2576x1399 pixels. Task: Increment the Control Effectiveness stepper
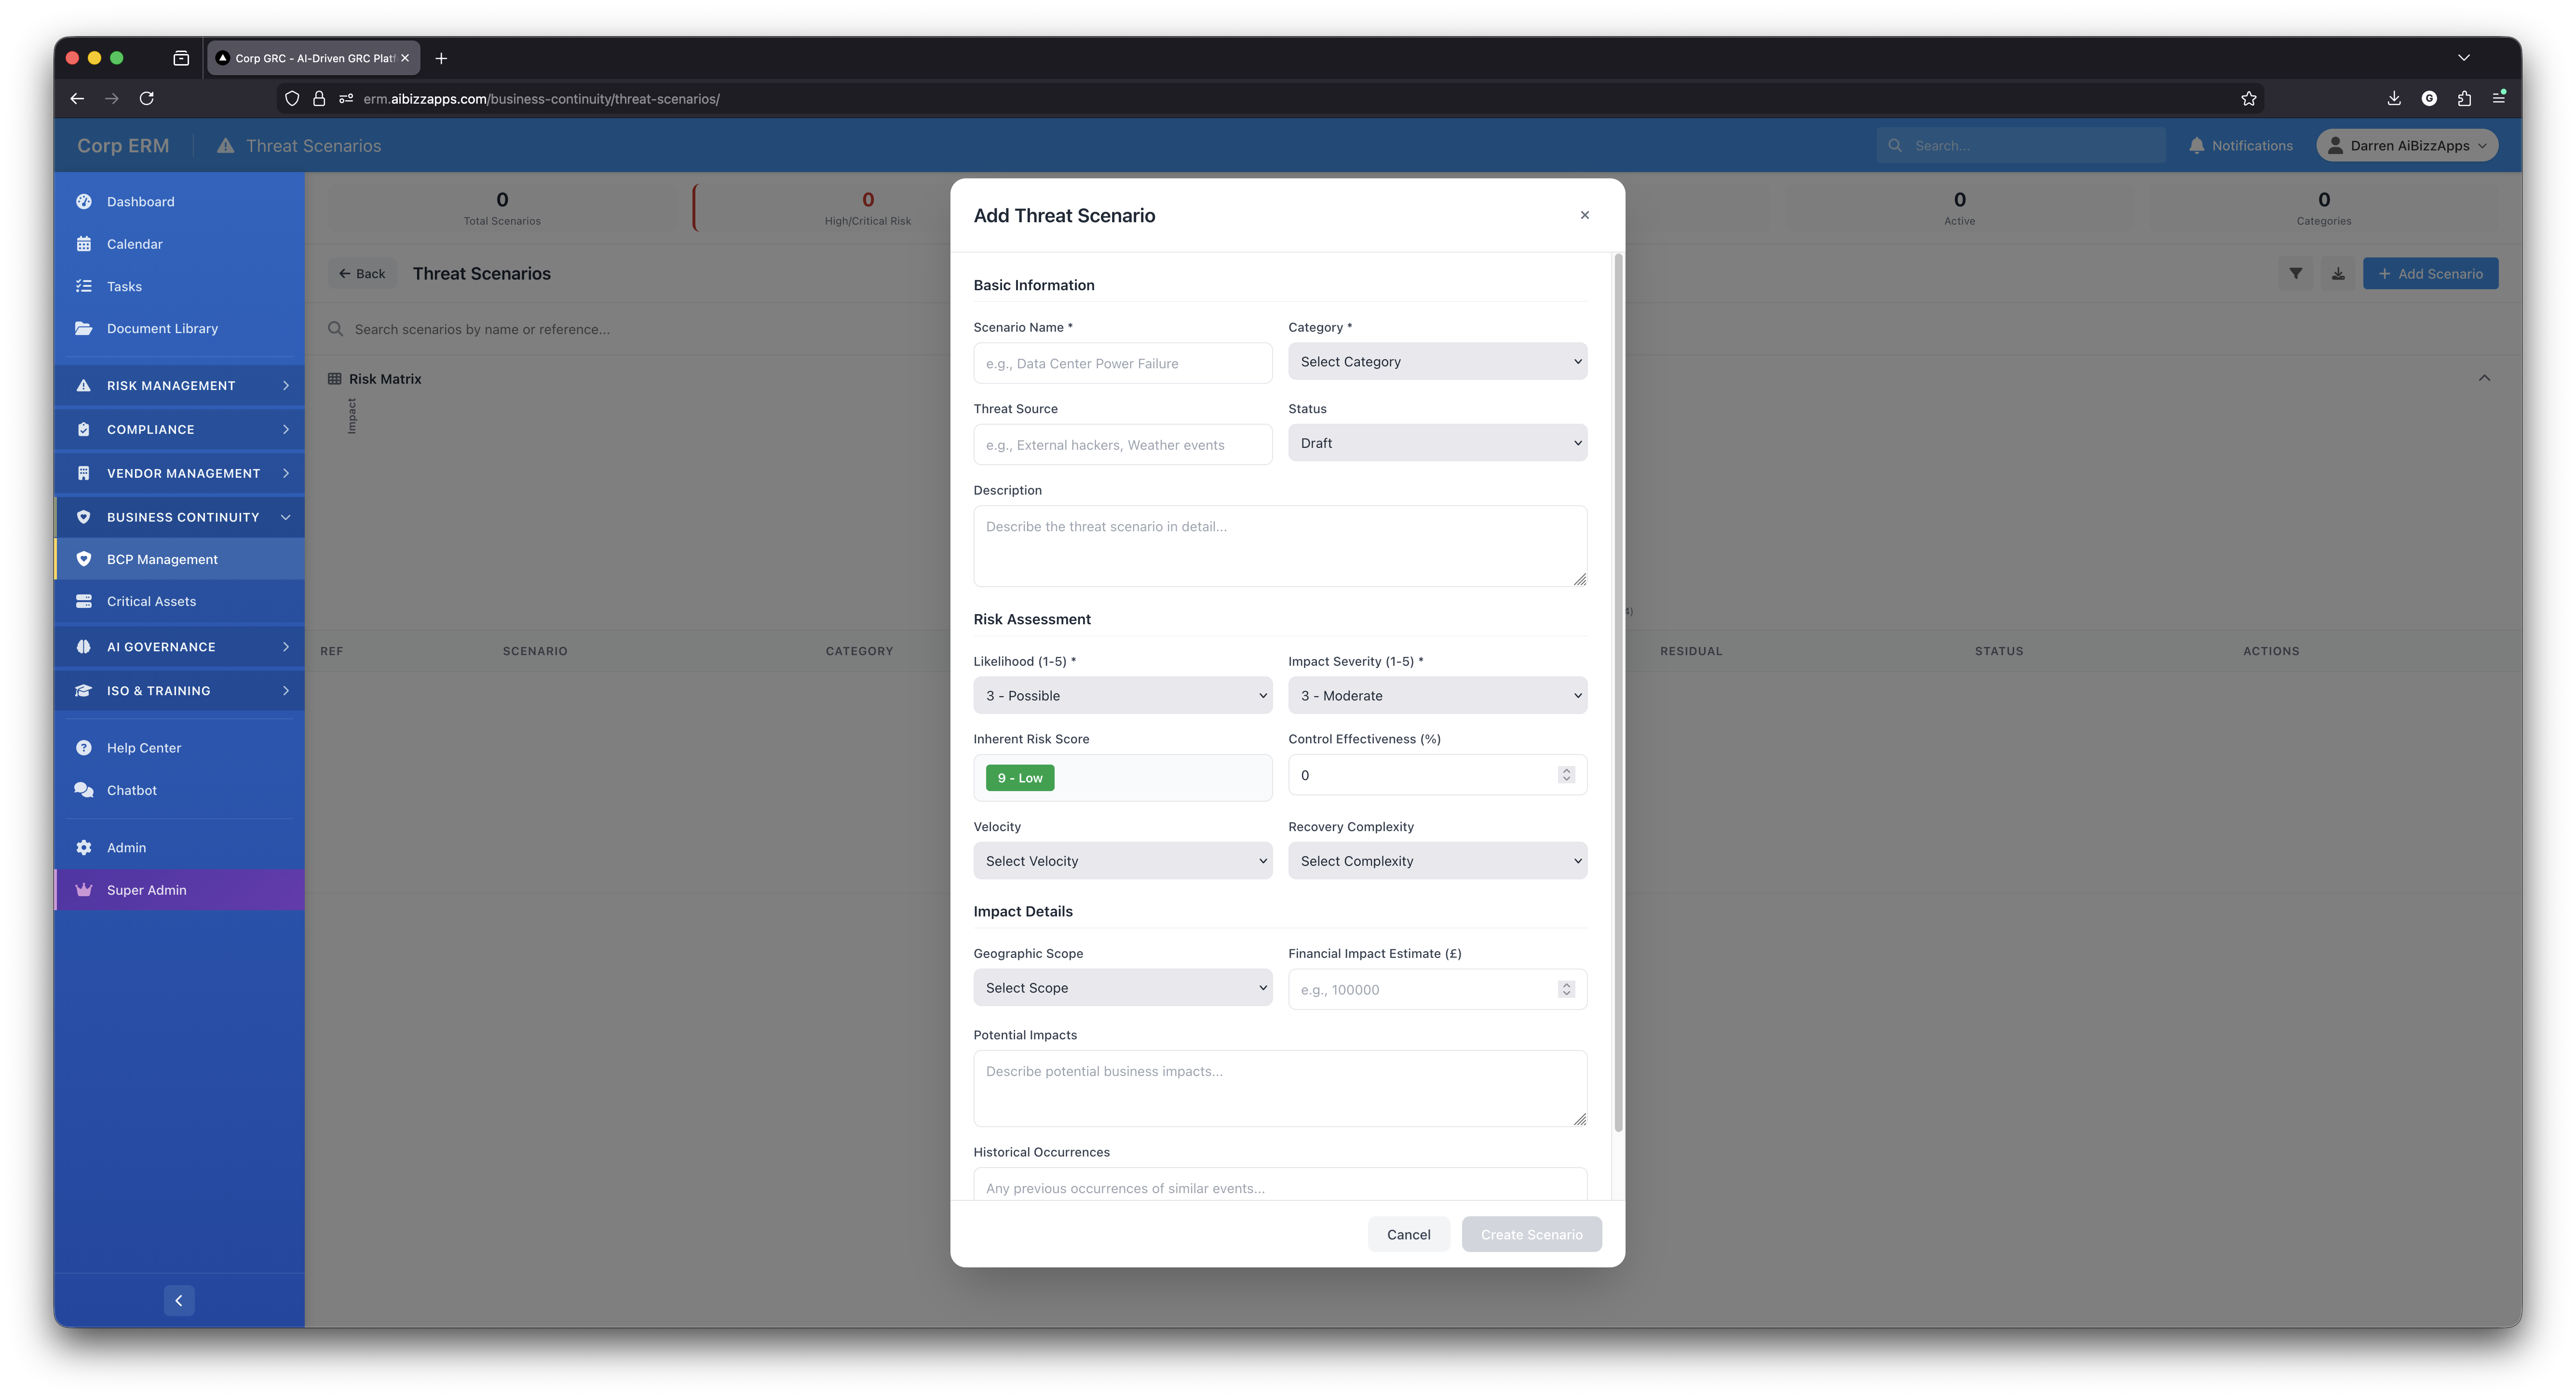1566,770
